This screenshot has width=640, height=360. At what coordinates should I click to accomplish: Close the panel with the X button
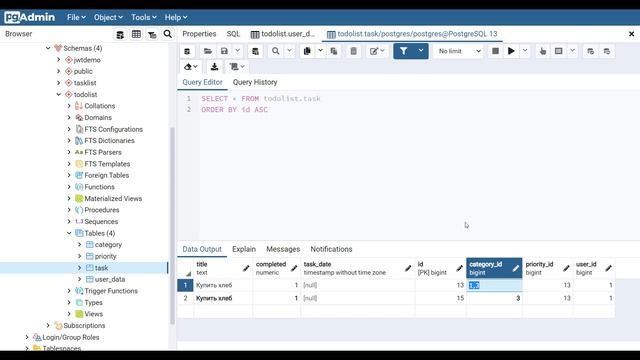[631, 34]
